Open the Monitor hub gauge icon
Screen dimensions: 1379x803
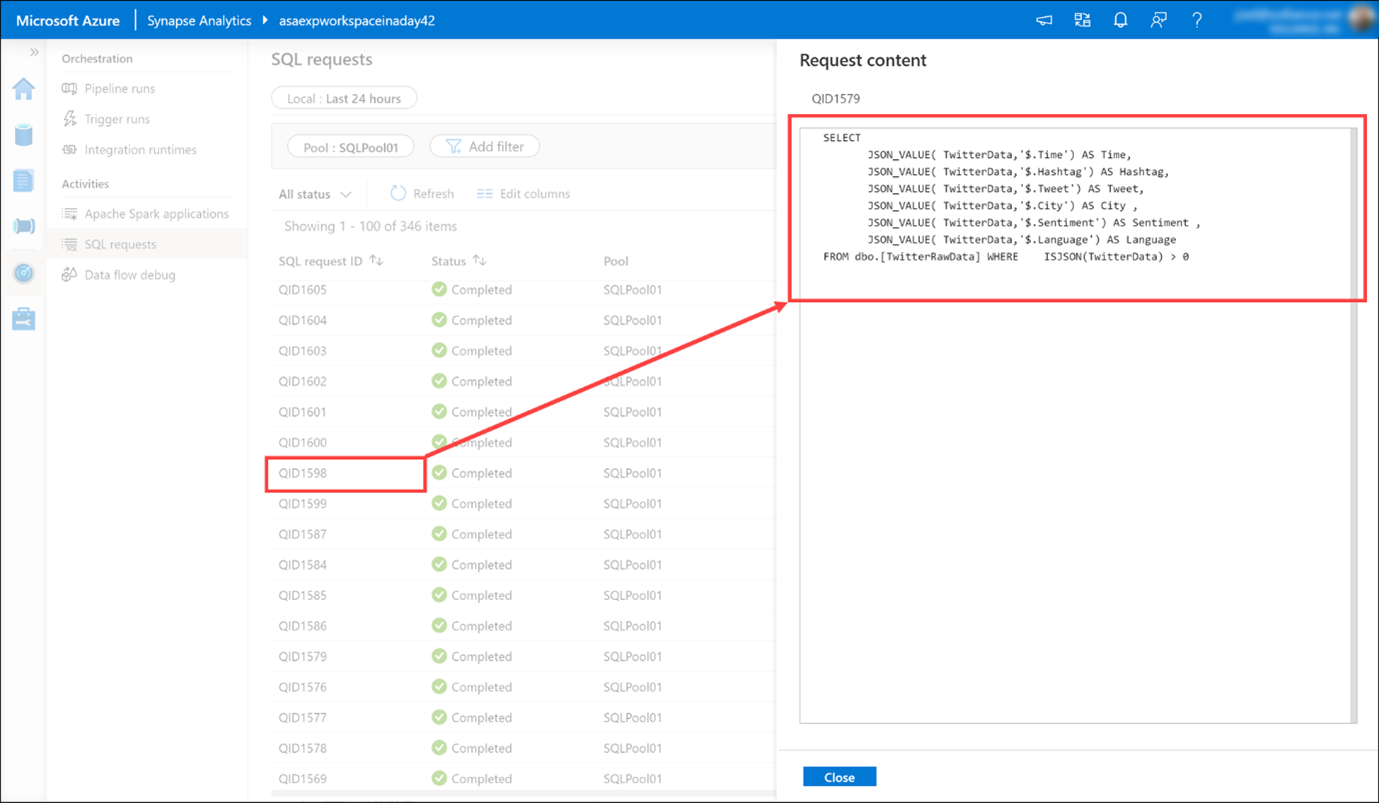pos(24,273)
